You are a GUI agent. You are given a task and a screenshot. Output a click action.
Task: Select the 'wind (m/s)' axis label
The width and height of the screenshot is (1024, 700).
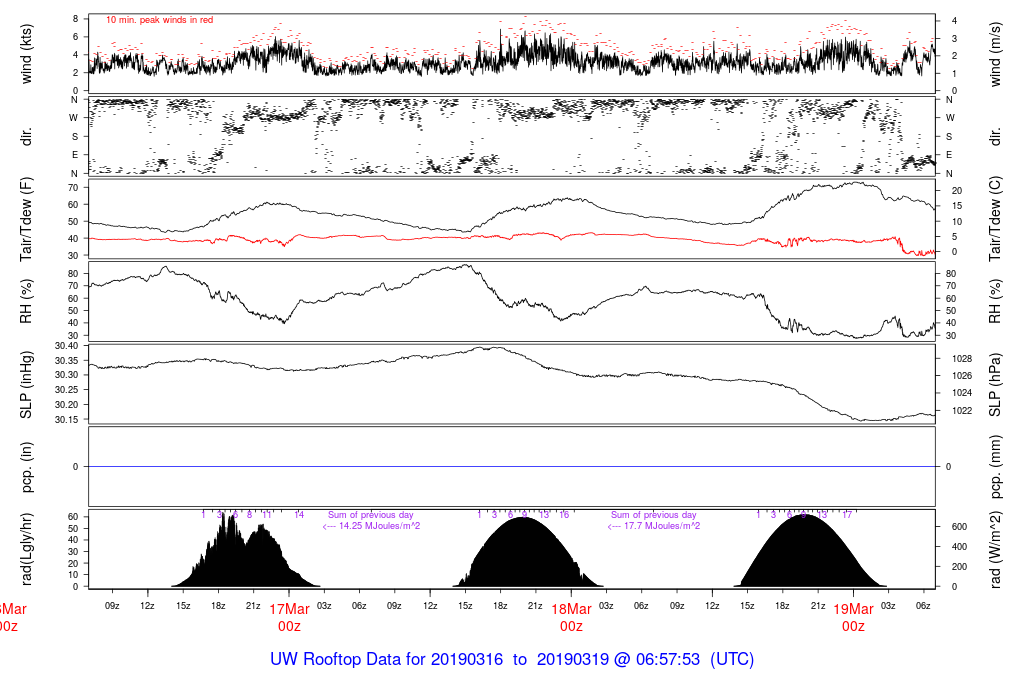tap(995, 54)
